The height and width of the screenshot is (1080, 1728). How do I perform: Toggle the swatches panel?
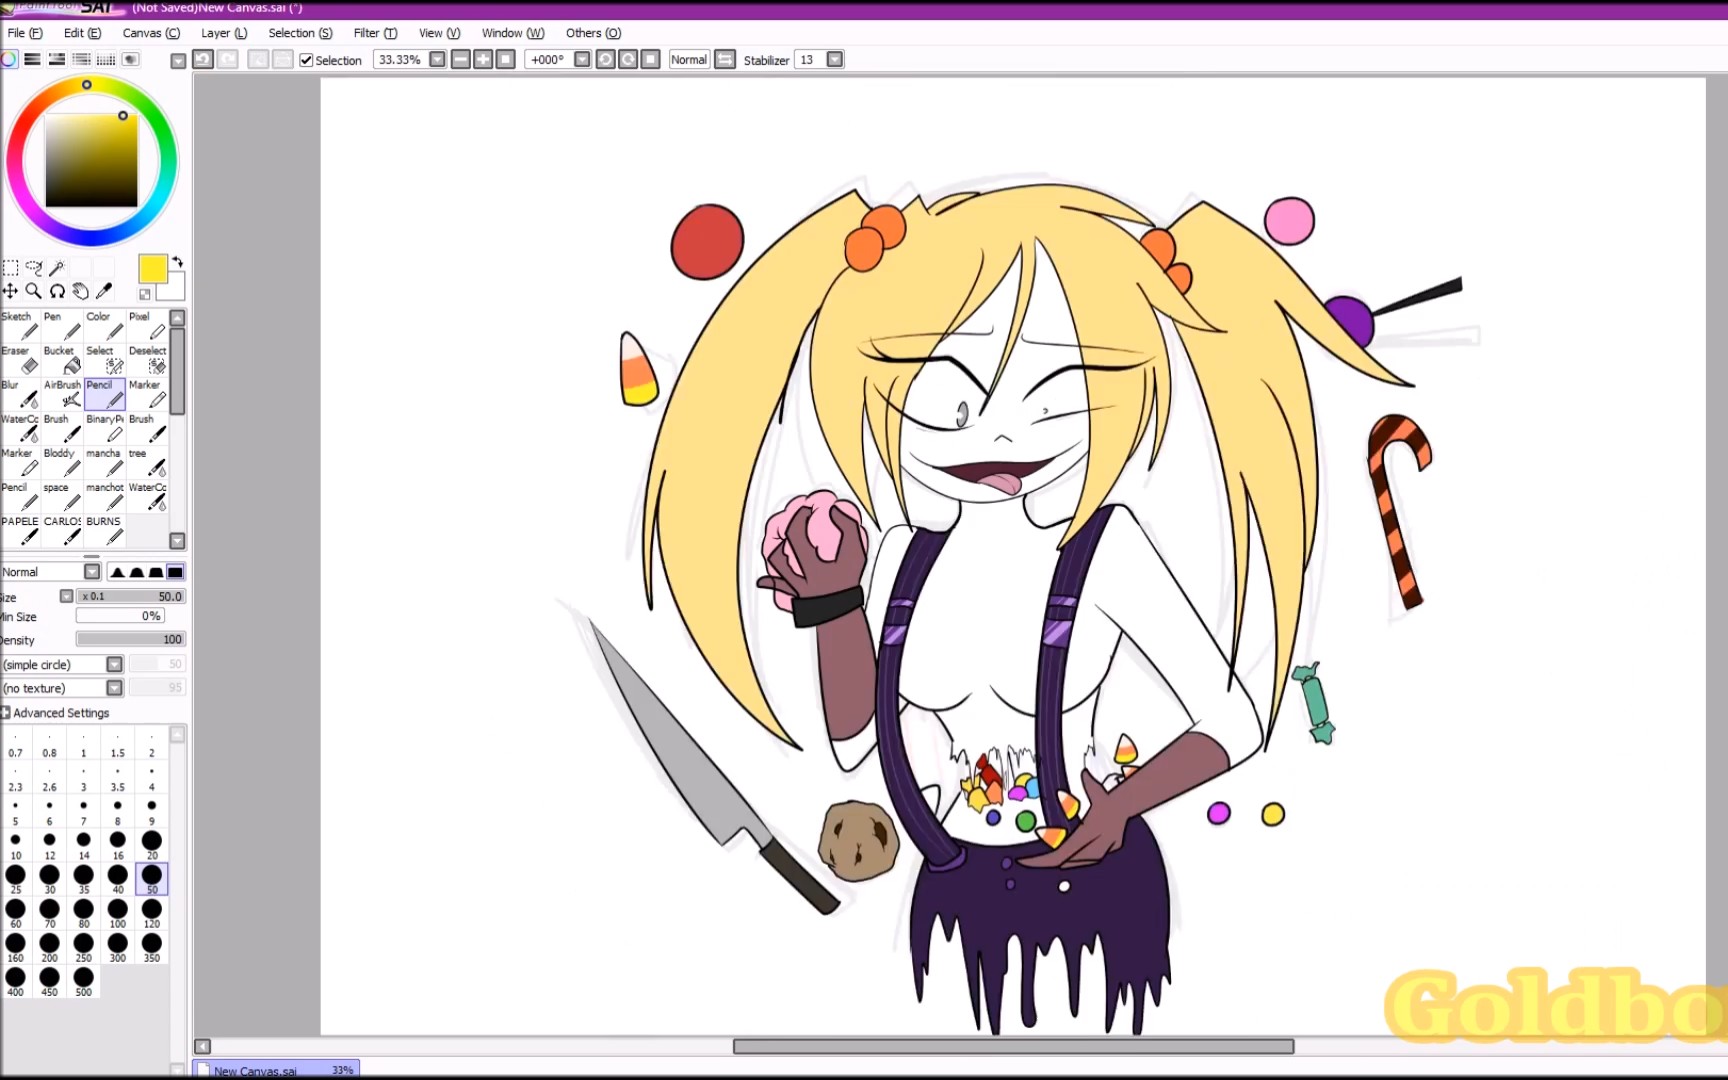click(105, 59)
